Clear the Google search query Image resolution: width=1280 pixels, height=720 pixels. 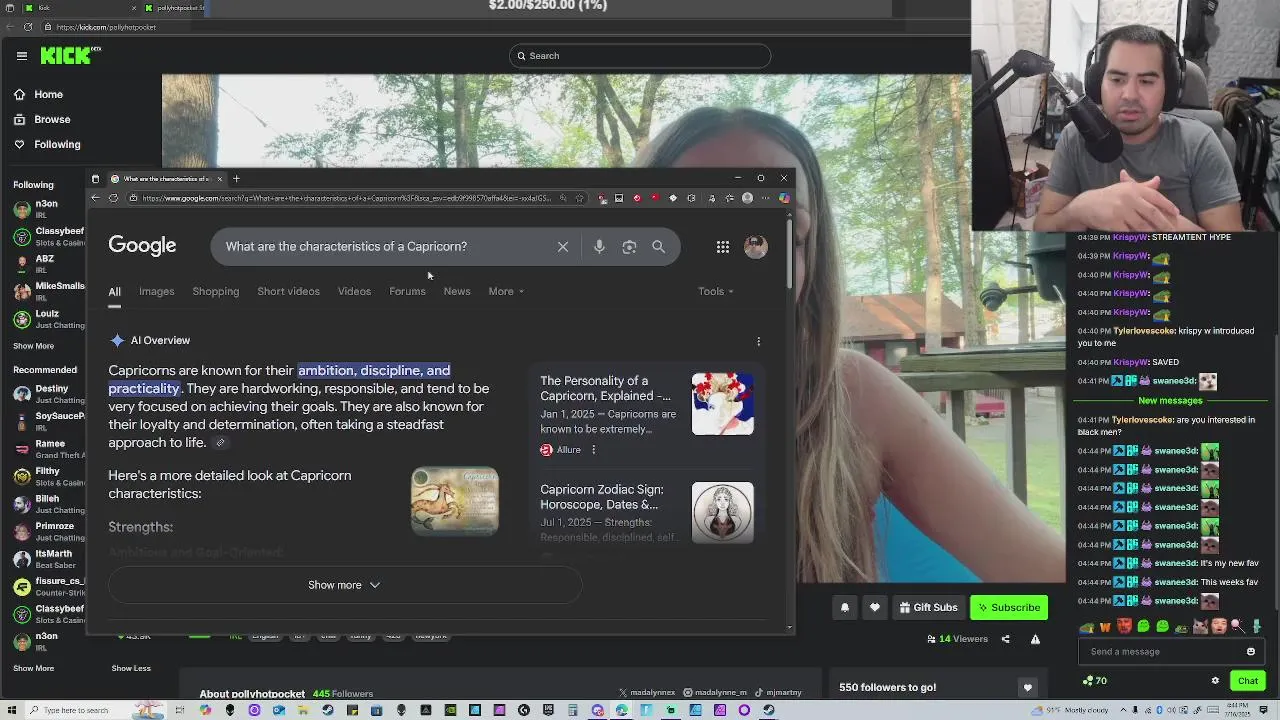pyautogui.click(x=563, y=247)
